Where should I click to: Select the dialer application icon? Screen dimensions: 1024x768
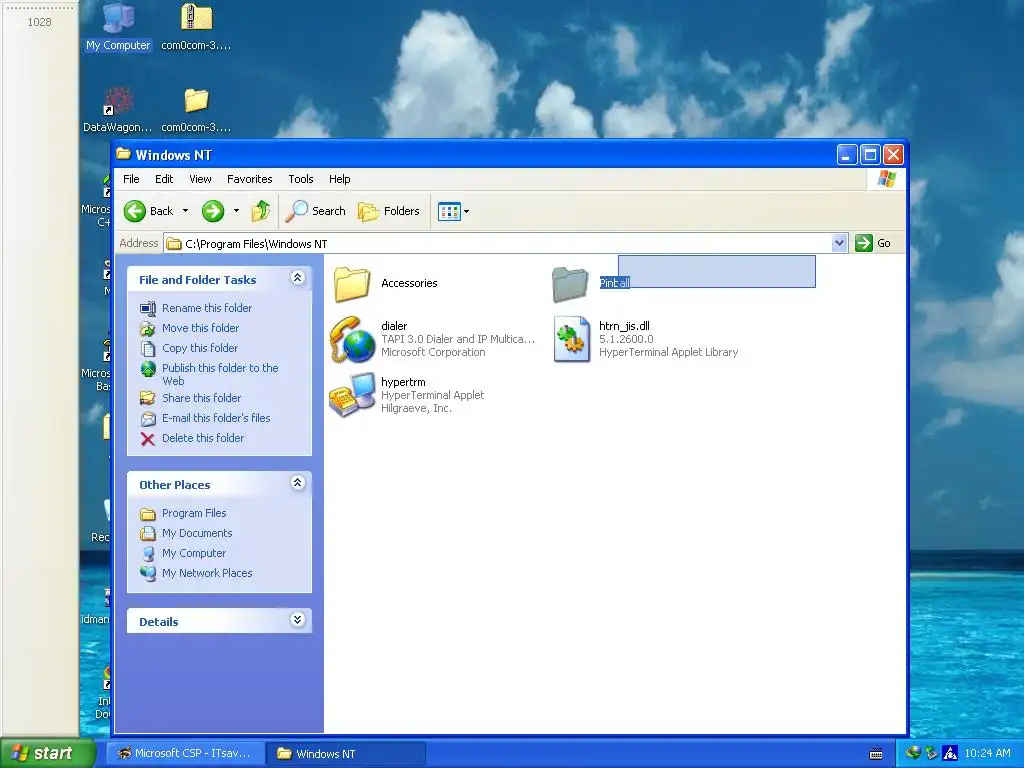coord(352,340)
